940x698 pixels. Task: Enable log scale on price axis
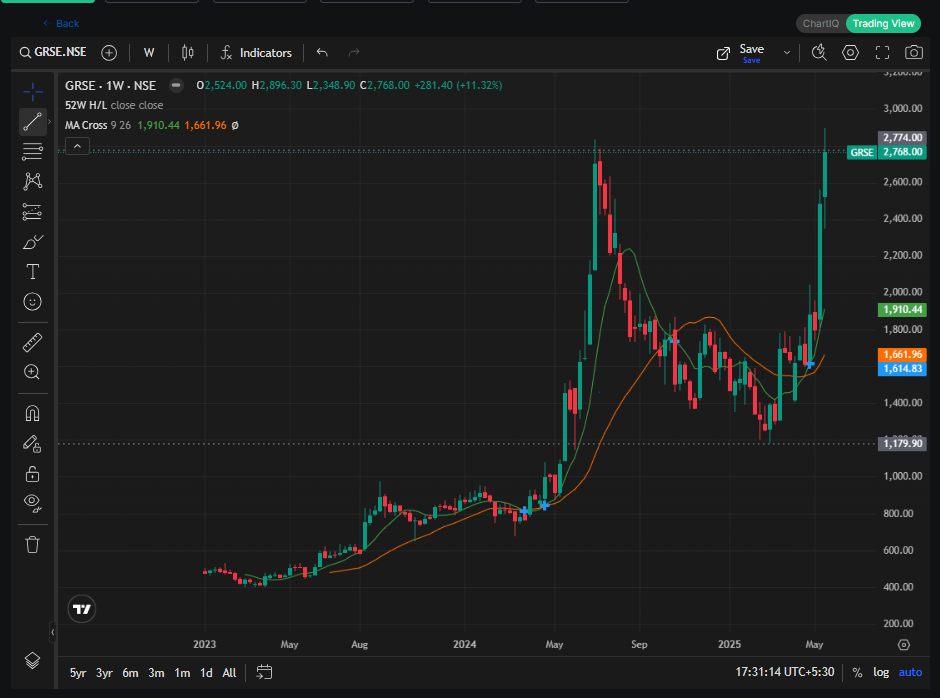[880, 672]
